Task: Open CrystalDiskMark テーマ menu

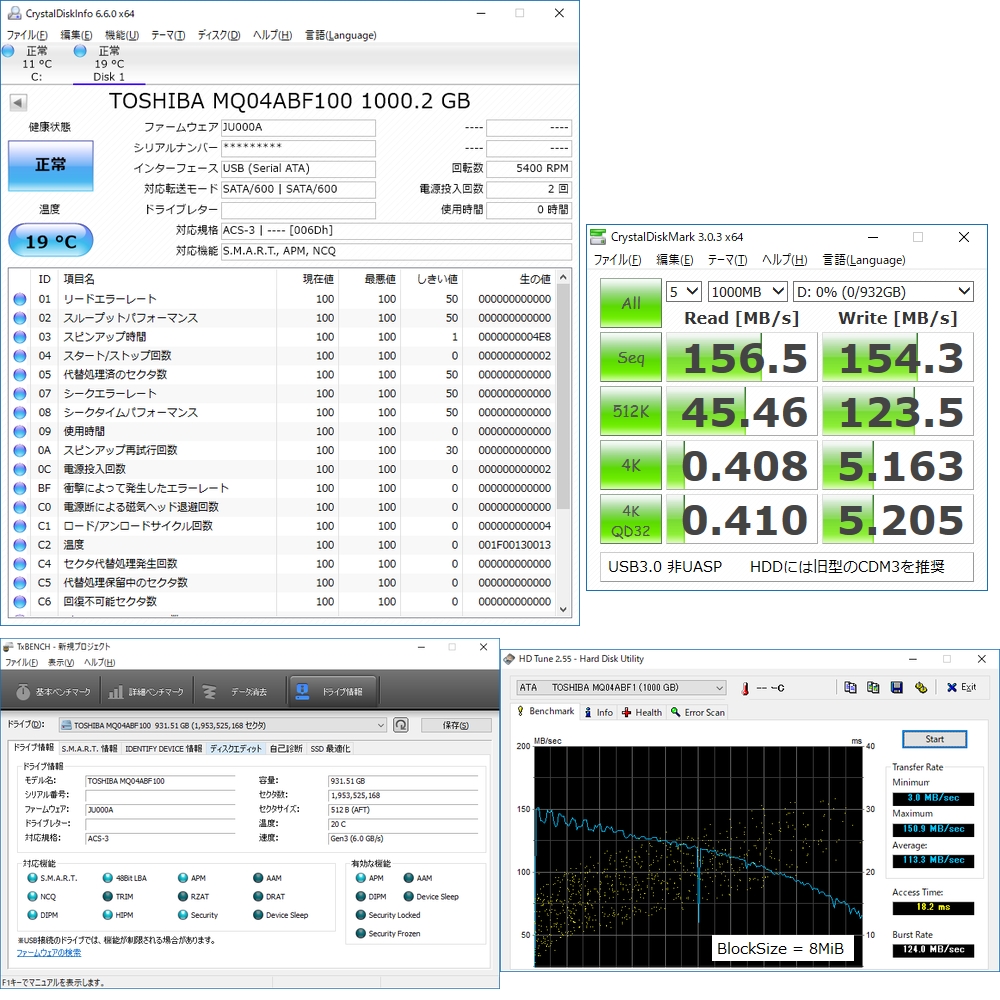Action: pyautogui.click(x=727, y=260)
